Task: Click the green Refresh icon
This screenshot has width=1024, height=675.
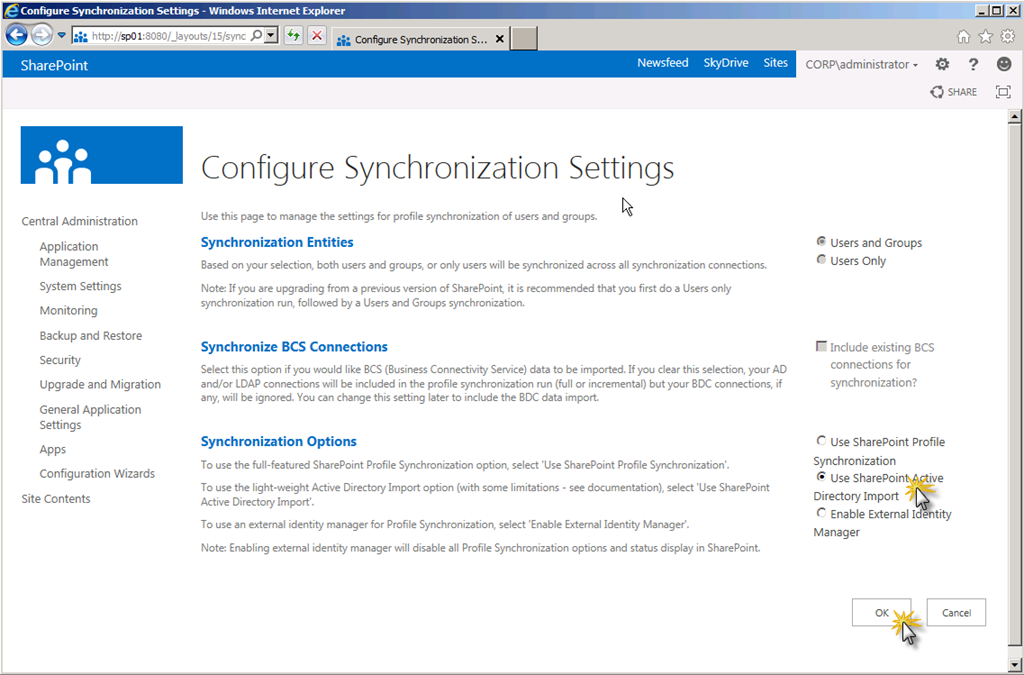Action: [x=294, y=35]
